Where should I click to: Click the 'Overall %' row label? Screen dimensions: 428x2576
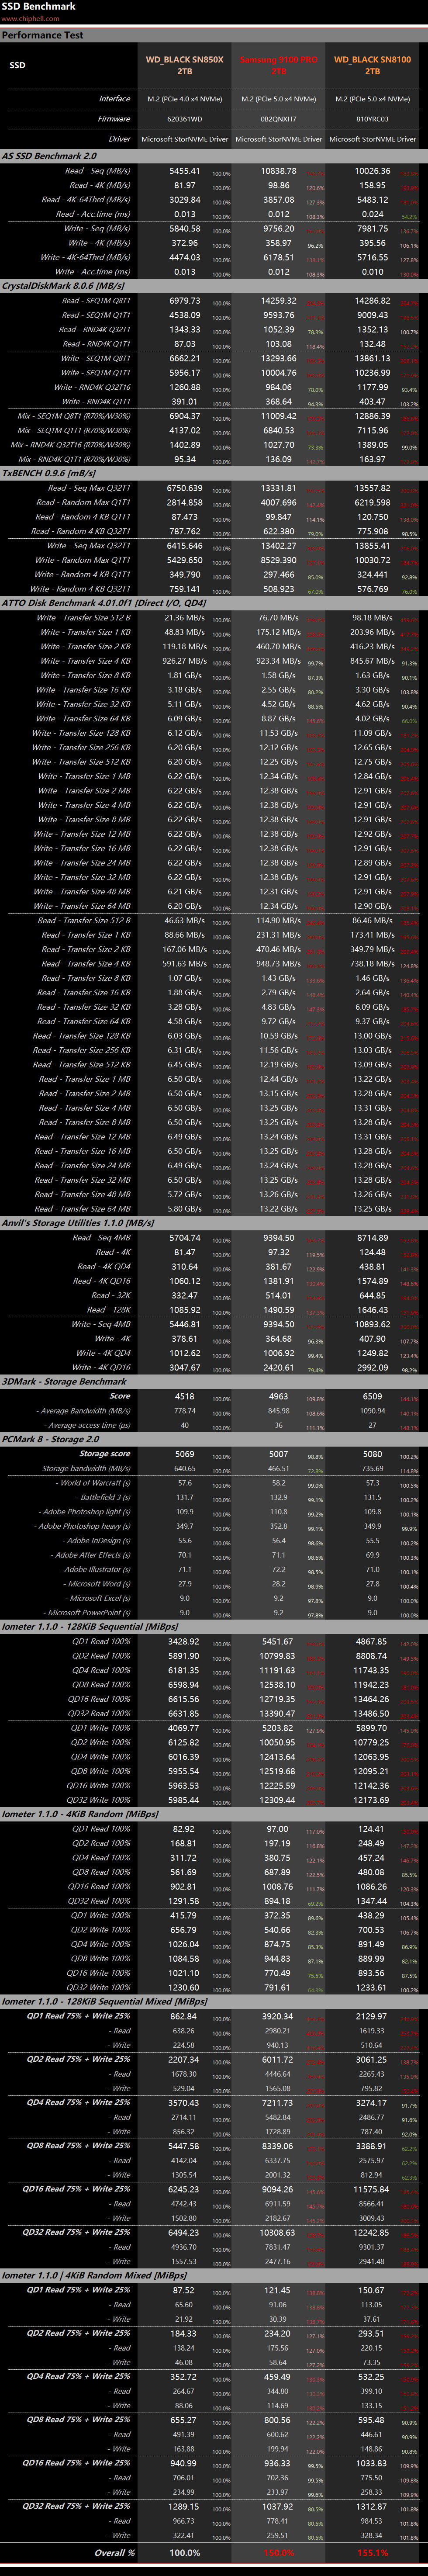[114, 2552]
